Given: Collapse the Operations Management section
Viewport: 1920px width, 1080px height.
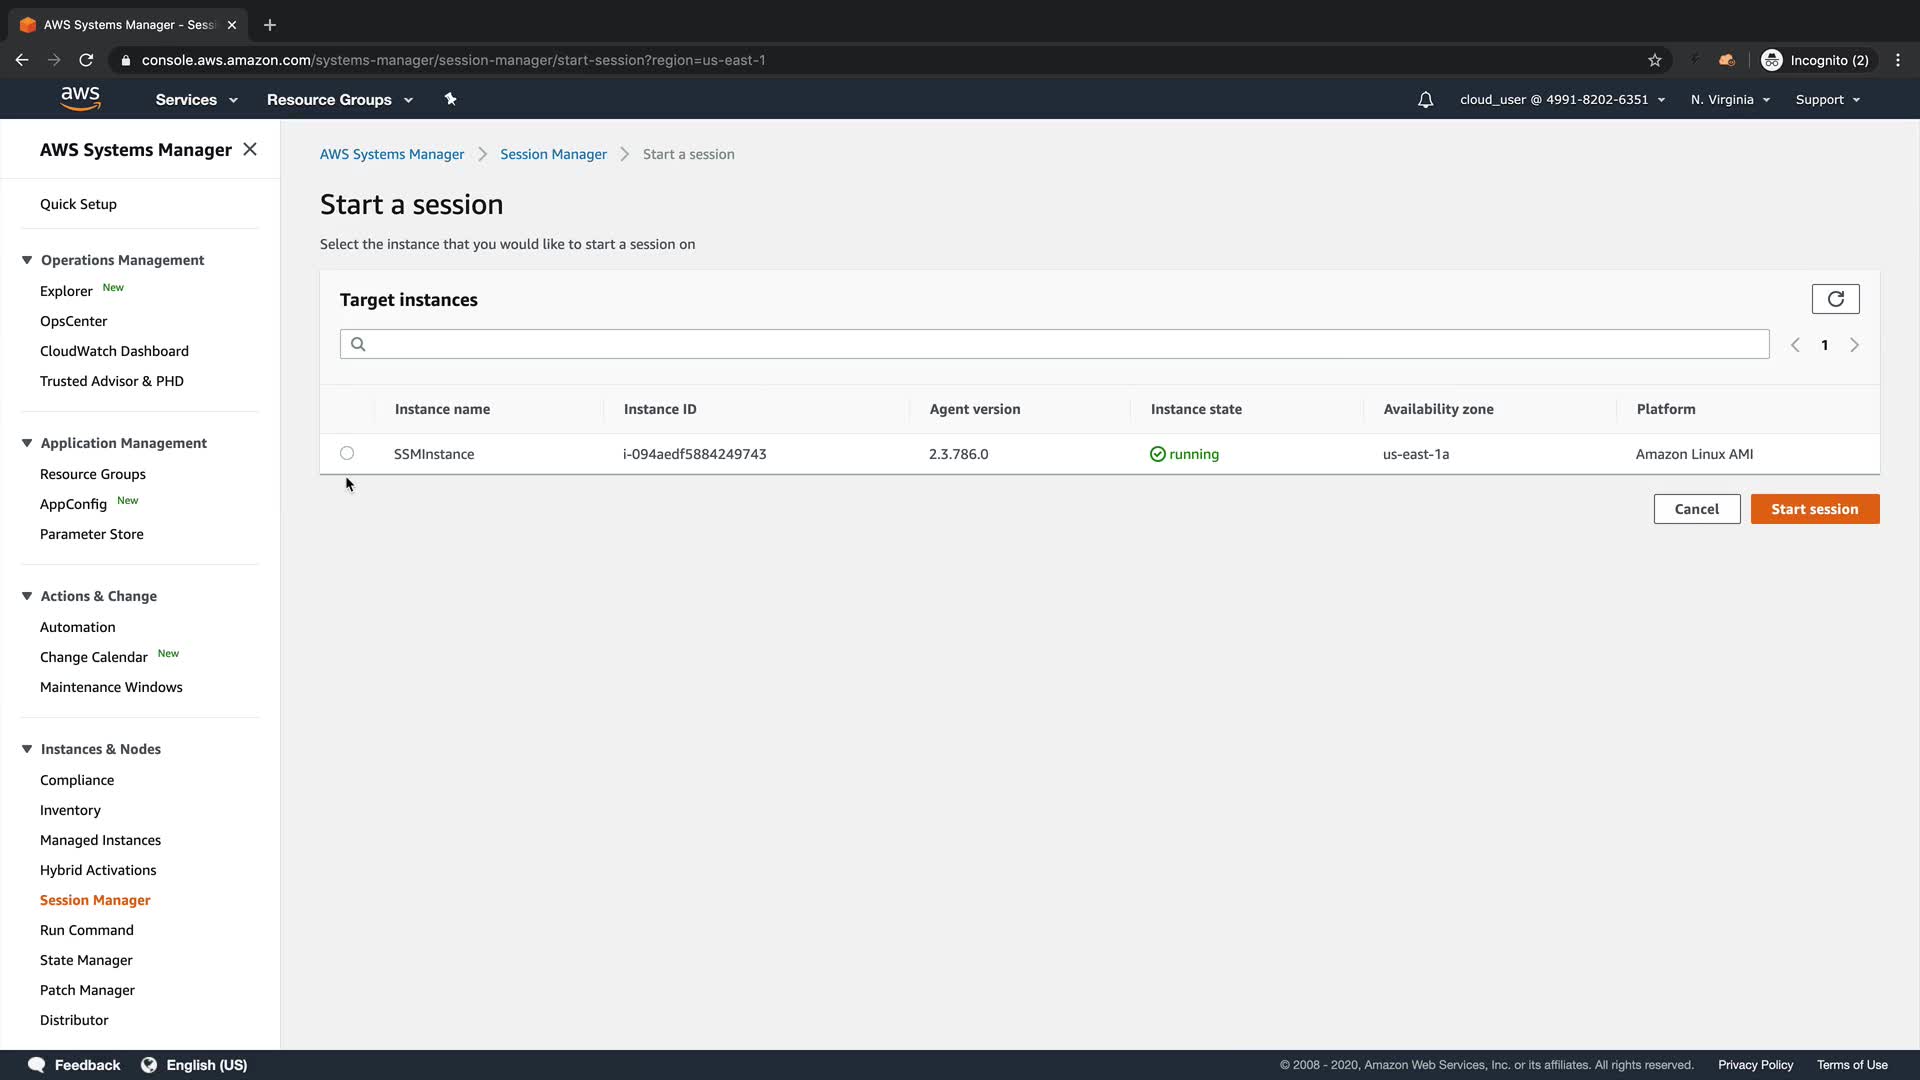Looking at the screenshot, I should tap(27, 260).
